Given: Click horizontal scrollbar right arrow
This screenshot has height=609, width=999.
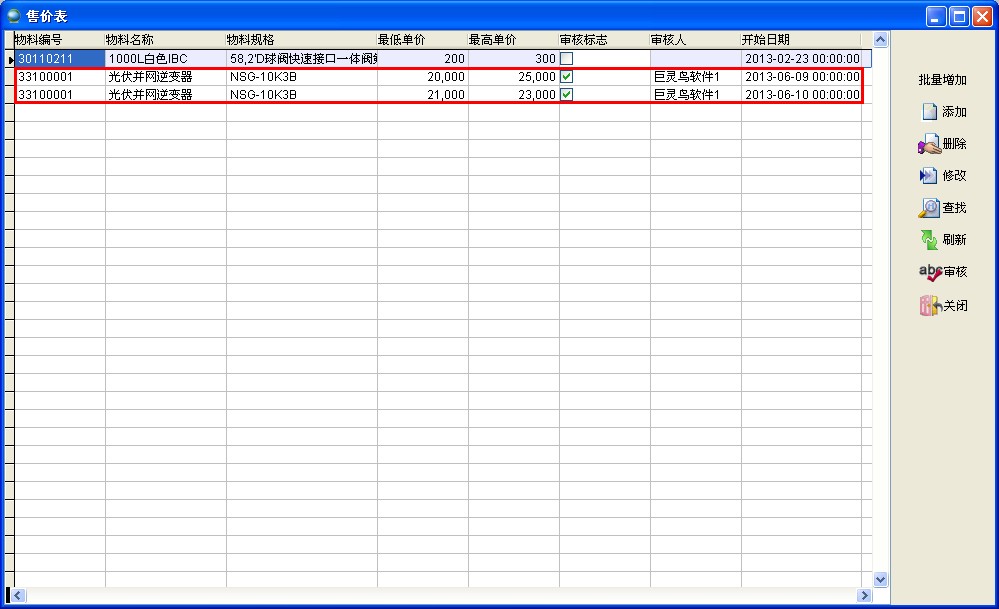Looking at the screenshot, I should pos(864,595).
